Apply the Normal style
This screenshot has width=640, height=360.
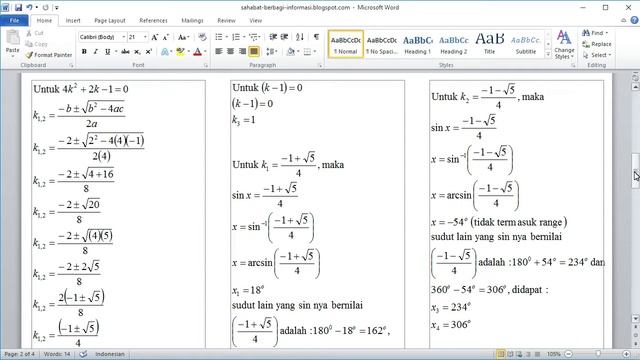tap(346, 44)
